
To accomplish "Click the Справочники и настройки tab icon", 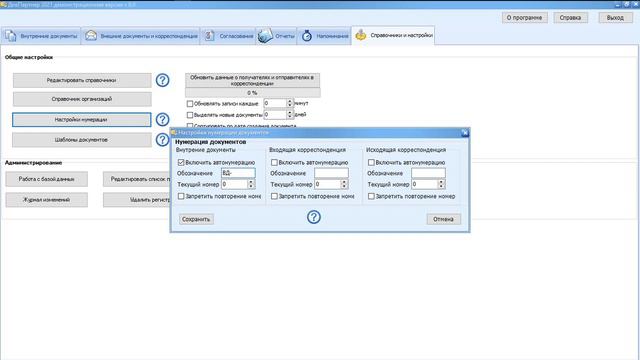I will pos(361,36).
